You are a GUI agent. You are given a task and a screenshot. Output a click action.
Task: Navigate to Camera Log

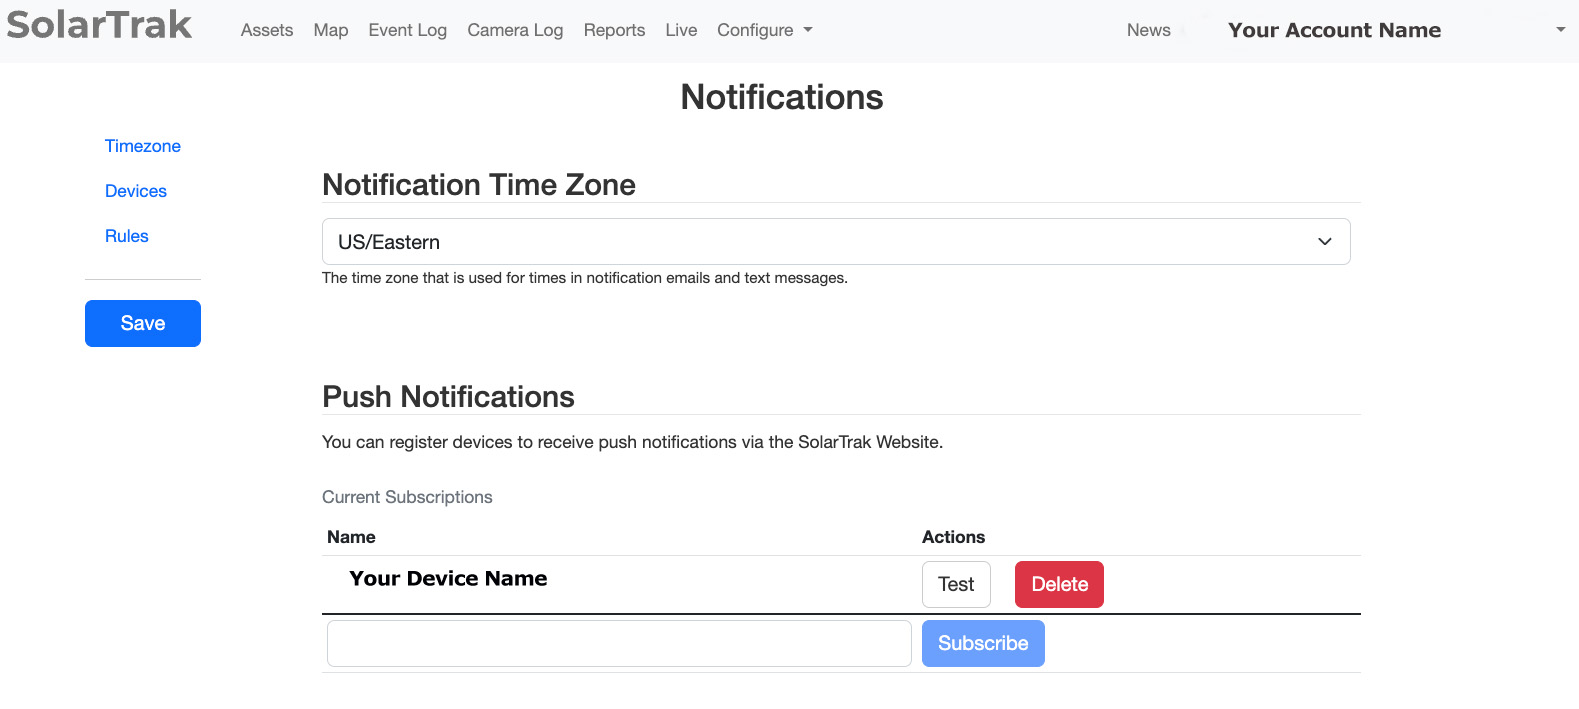pos(515,30)
